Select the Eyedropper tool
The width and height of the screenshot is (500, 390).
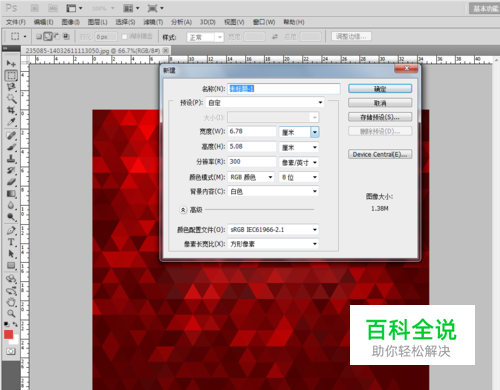pyautogui.click(x=11, y=122)
